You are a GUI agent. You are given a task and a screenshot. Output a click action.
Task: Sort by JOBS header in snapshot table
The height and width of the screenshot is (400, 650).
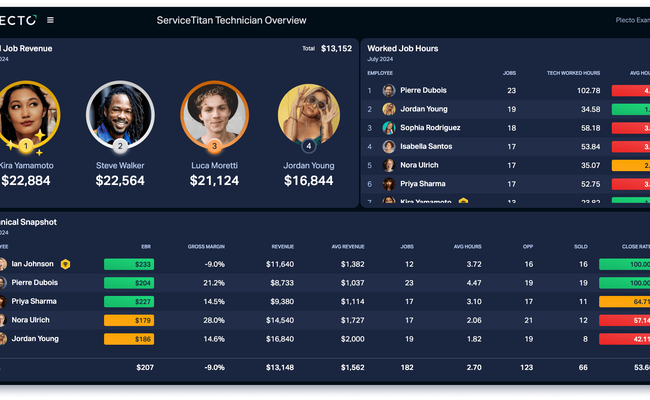(407, 247)
